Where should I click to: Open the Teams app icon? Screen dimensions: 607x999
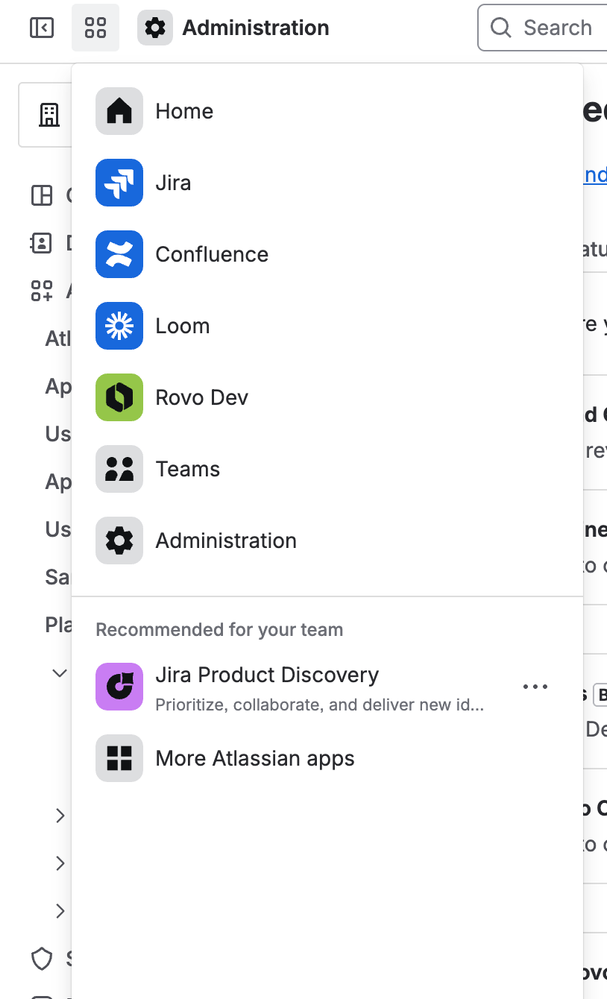tap(119, 469)
